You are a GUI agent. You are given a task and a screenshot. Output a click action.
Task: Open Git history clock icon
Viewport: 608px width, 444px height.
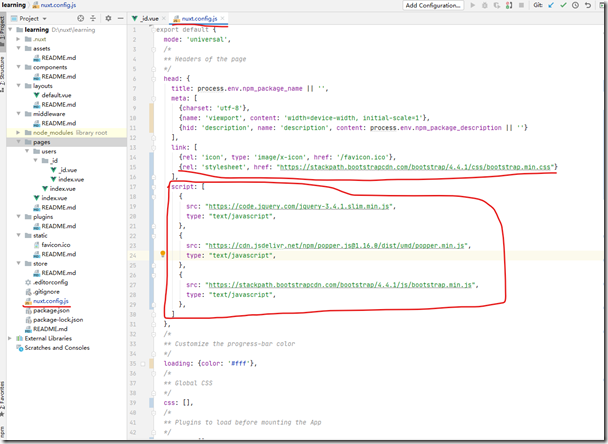575,5
